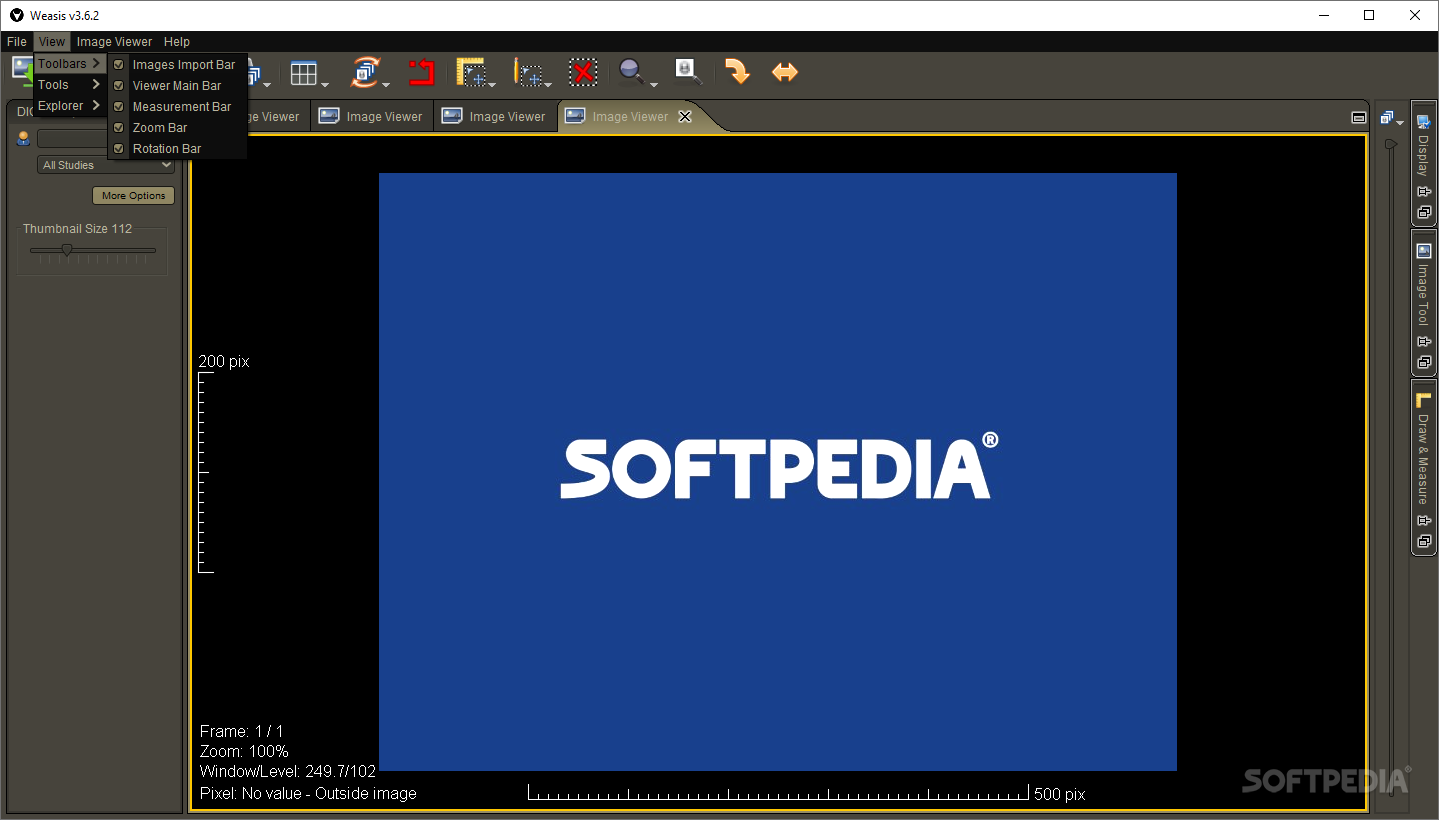This screenshot has width=1439, height=820.
Task: Restore the Display panel window
Action: (x=1424, y=212)
